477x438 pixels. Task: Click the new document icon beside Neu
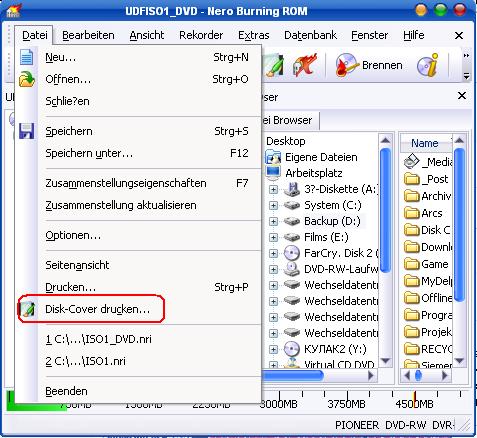27,57
